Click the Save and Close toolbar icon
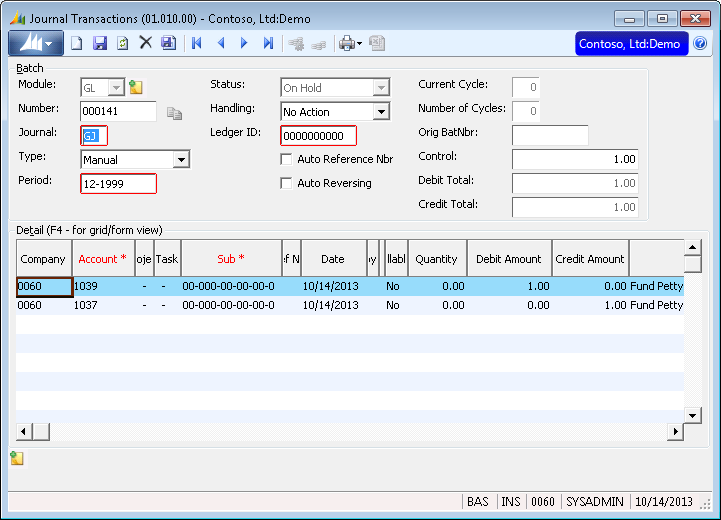 pos(168,43)
